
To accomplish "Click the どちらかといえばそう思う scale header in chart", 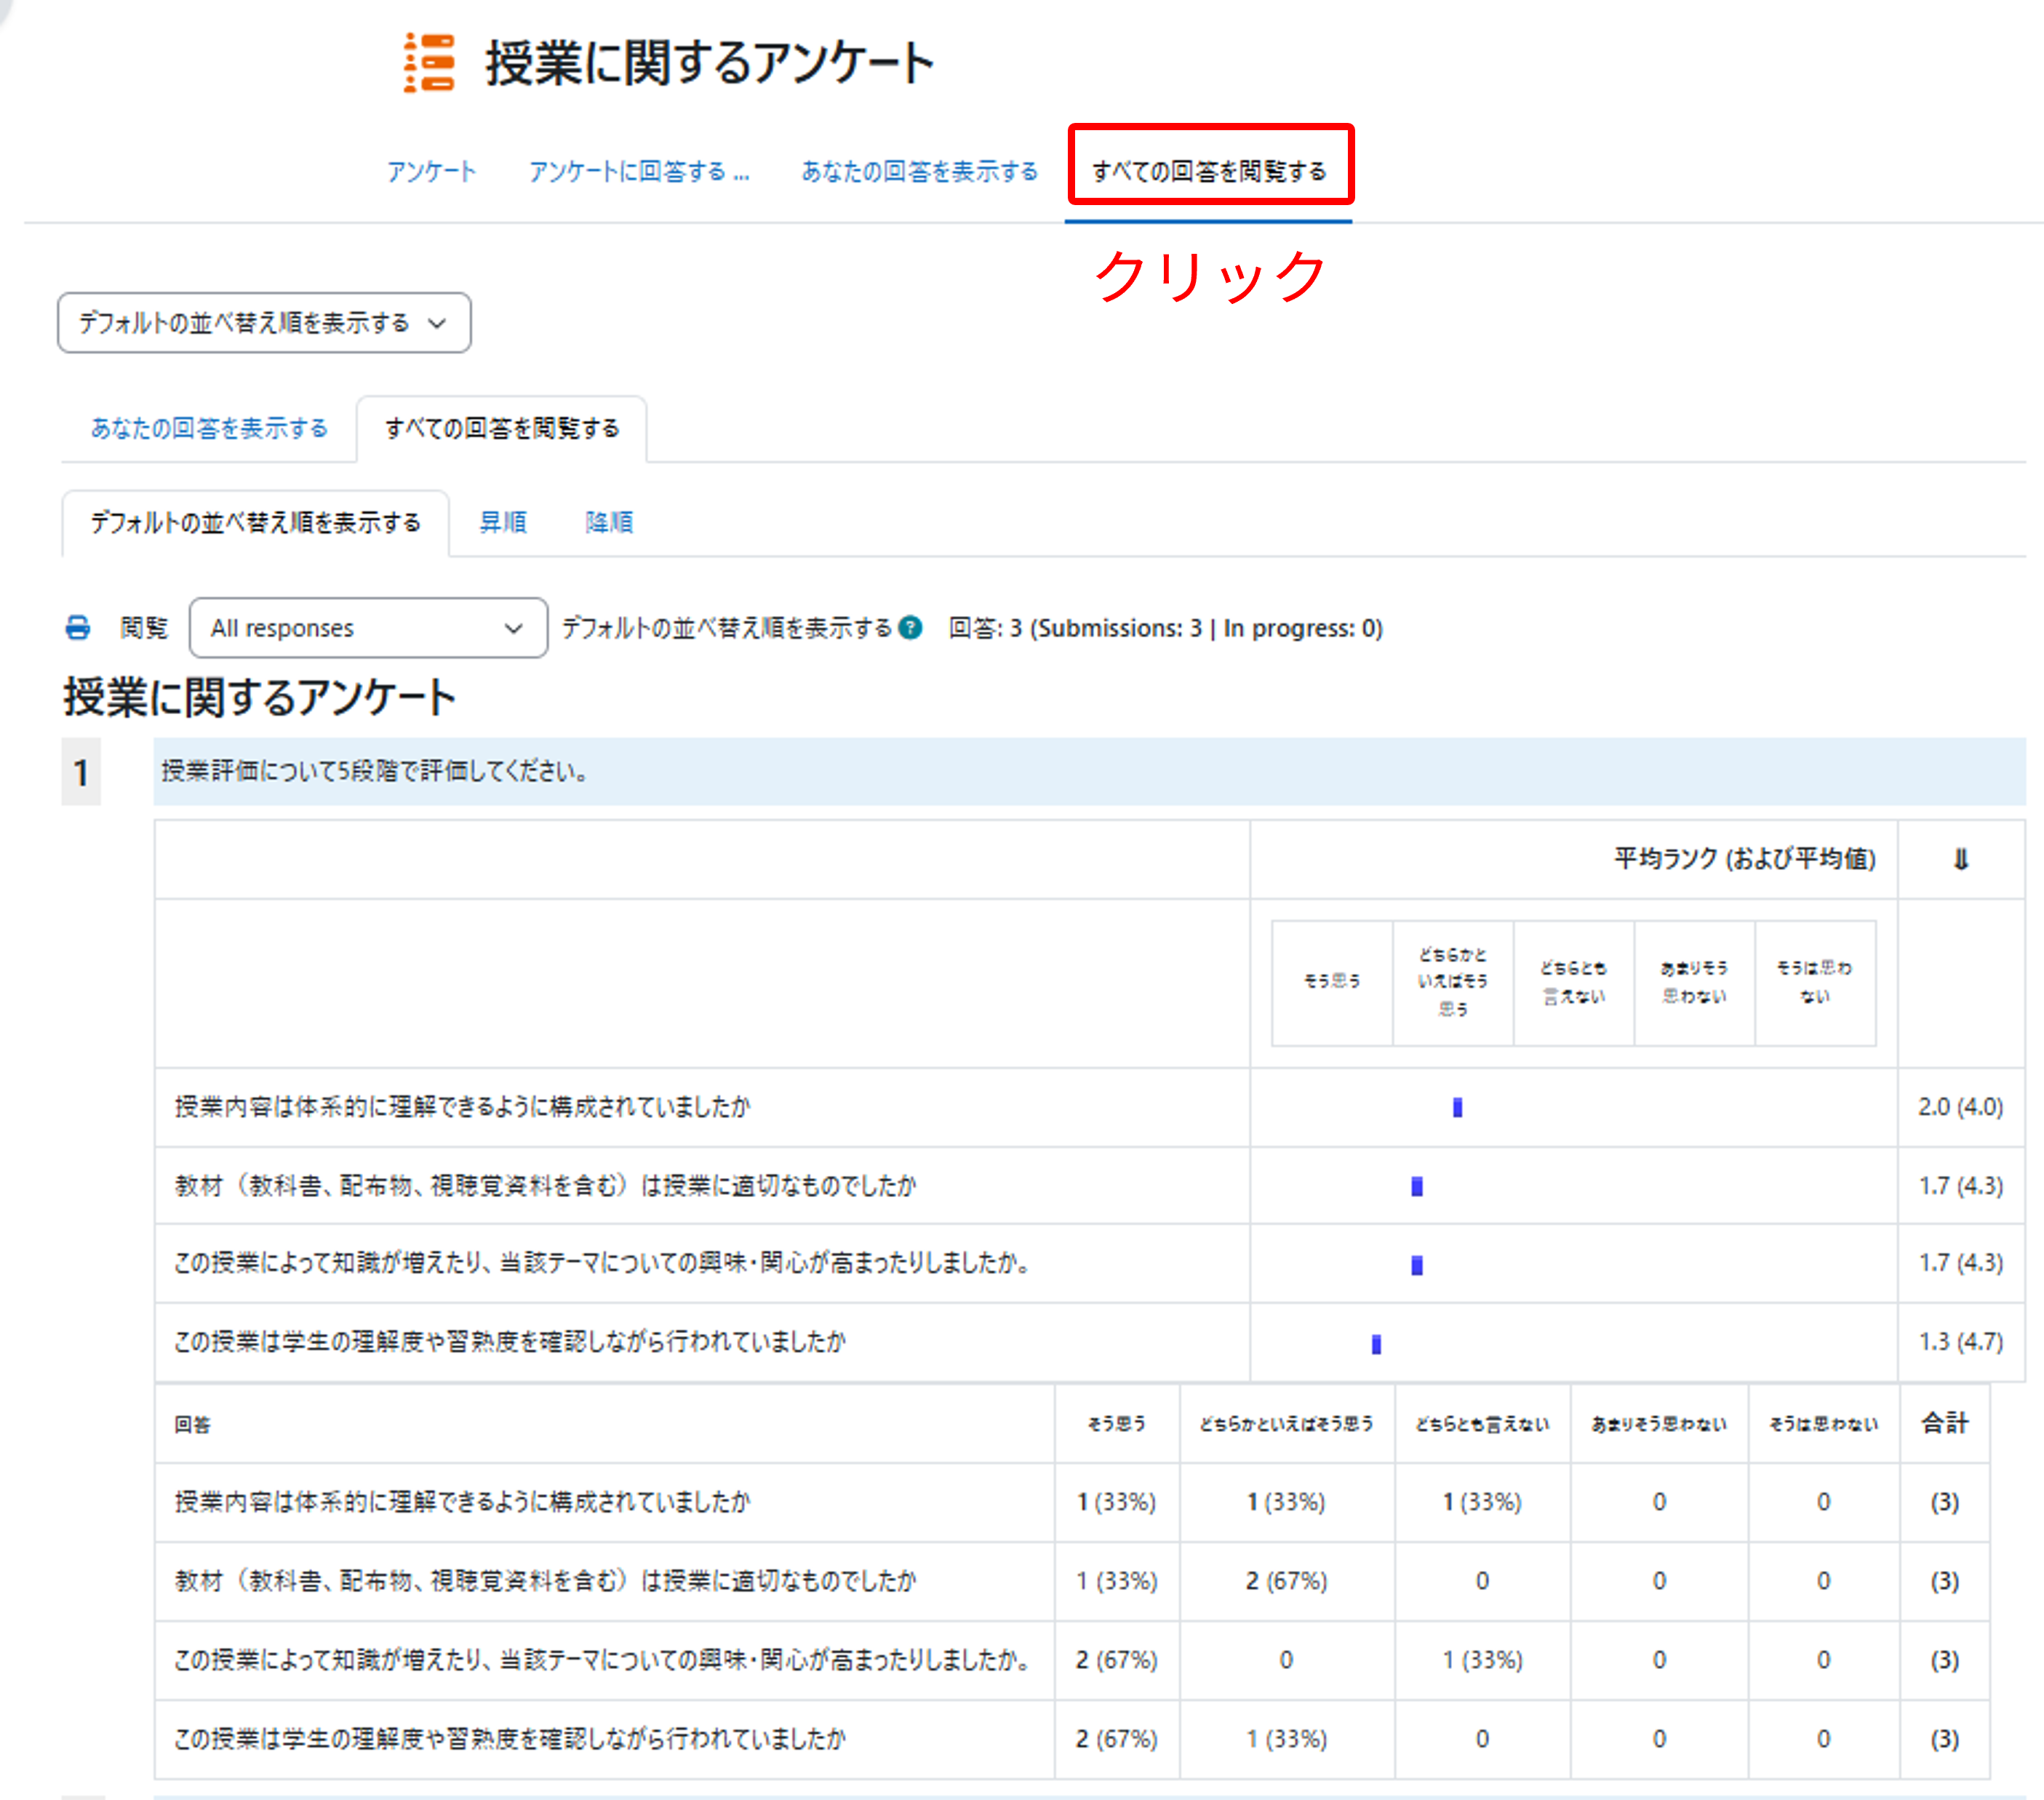I will click(1453, 982).
